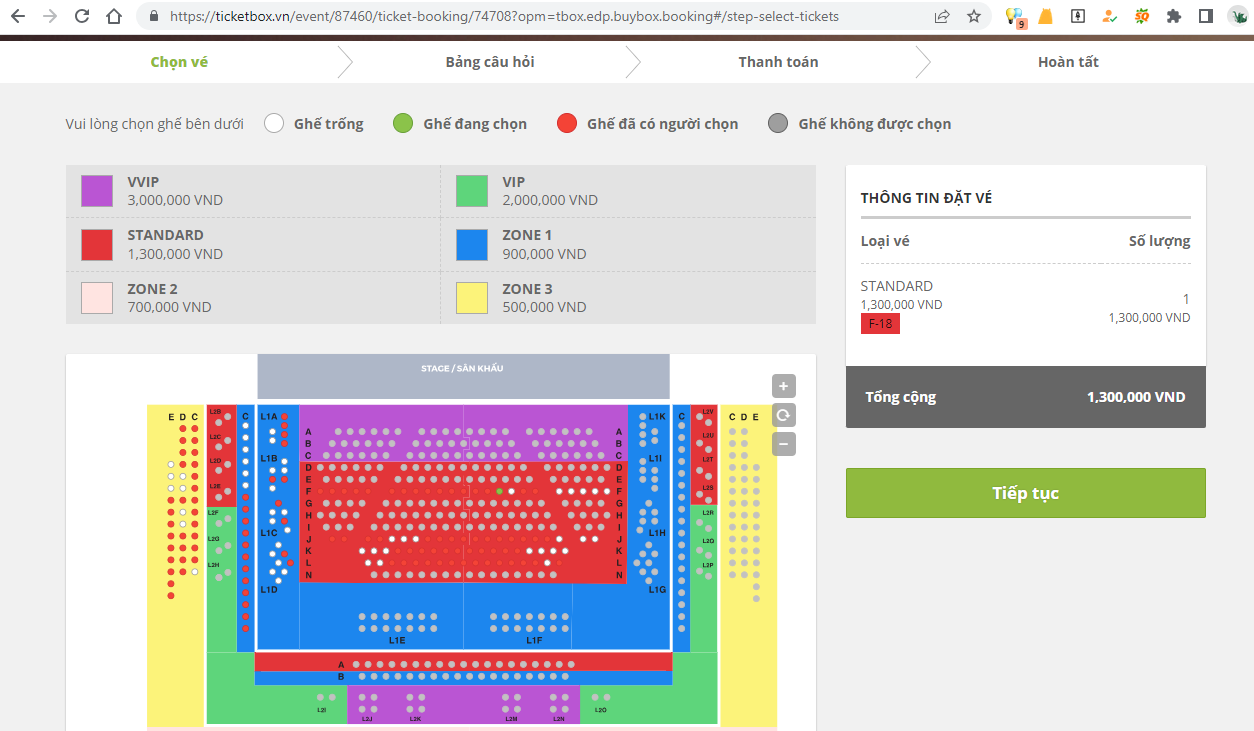Open the SQ extension icon
The width and height of the screenshot is (1254, 731).
click(x=1142, y=16)
